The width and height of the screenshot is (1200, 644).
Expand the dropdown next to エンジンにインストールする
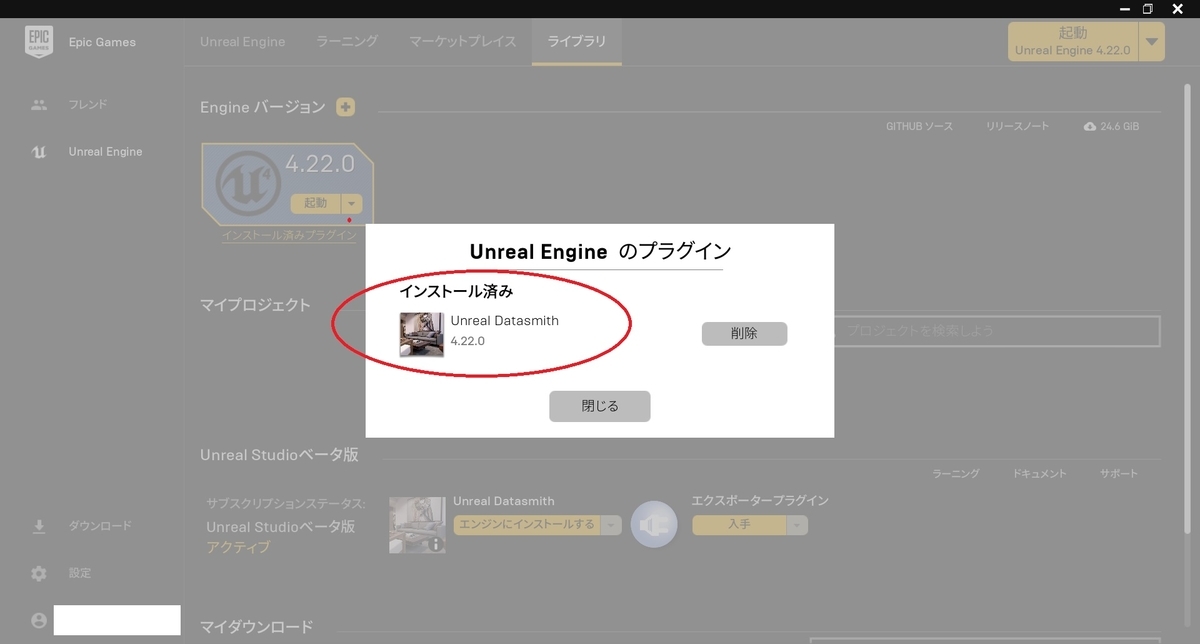coord(610,524)
